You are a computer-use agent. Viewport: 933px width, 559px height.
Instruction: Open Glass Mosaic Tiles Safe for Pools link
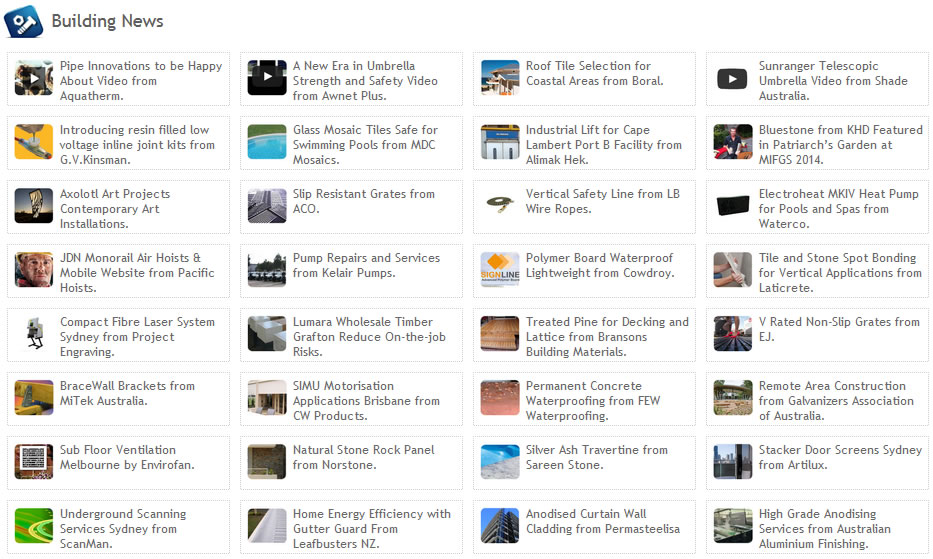pos(365,145)
